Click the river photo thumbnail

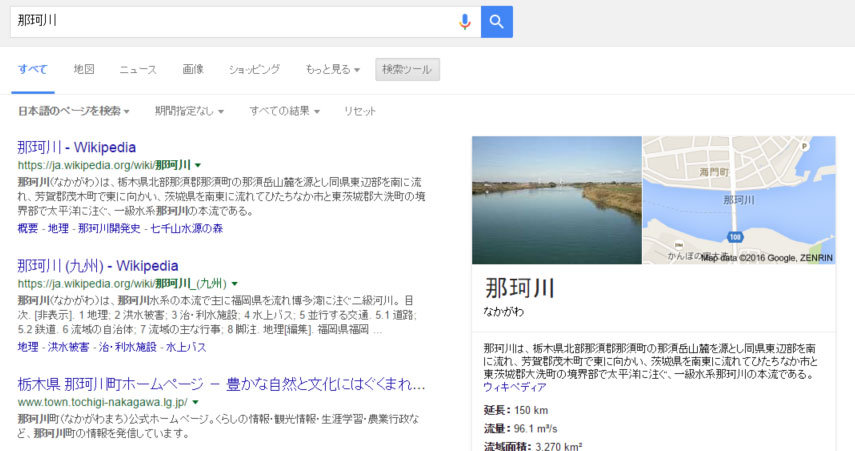pyautogui.click(x=557, y=200)
